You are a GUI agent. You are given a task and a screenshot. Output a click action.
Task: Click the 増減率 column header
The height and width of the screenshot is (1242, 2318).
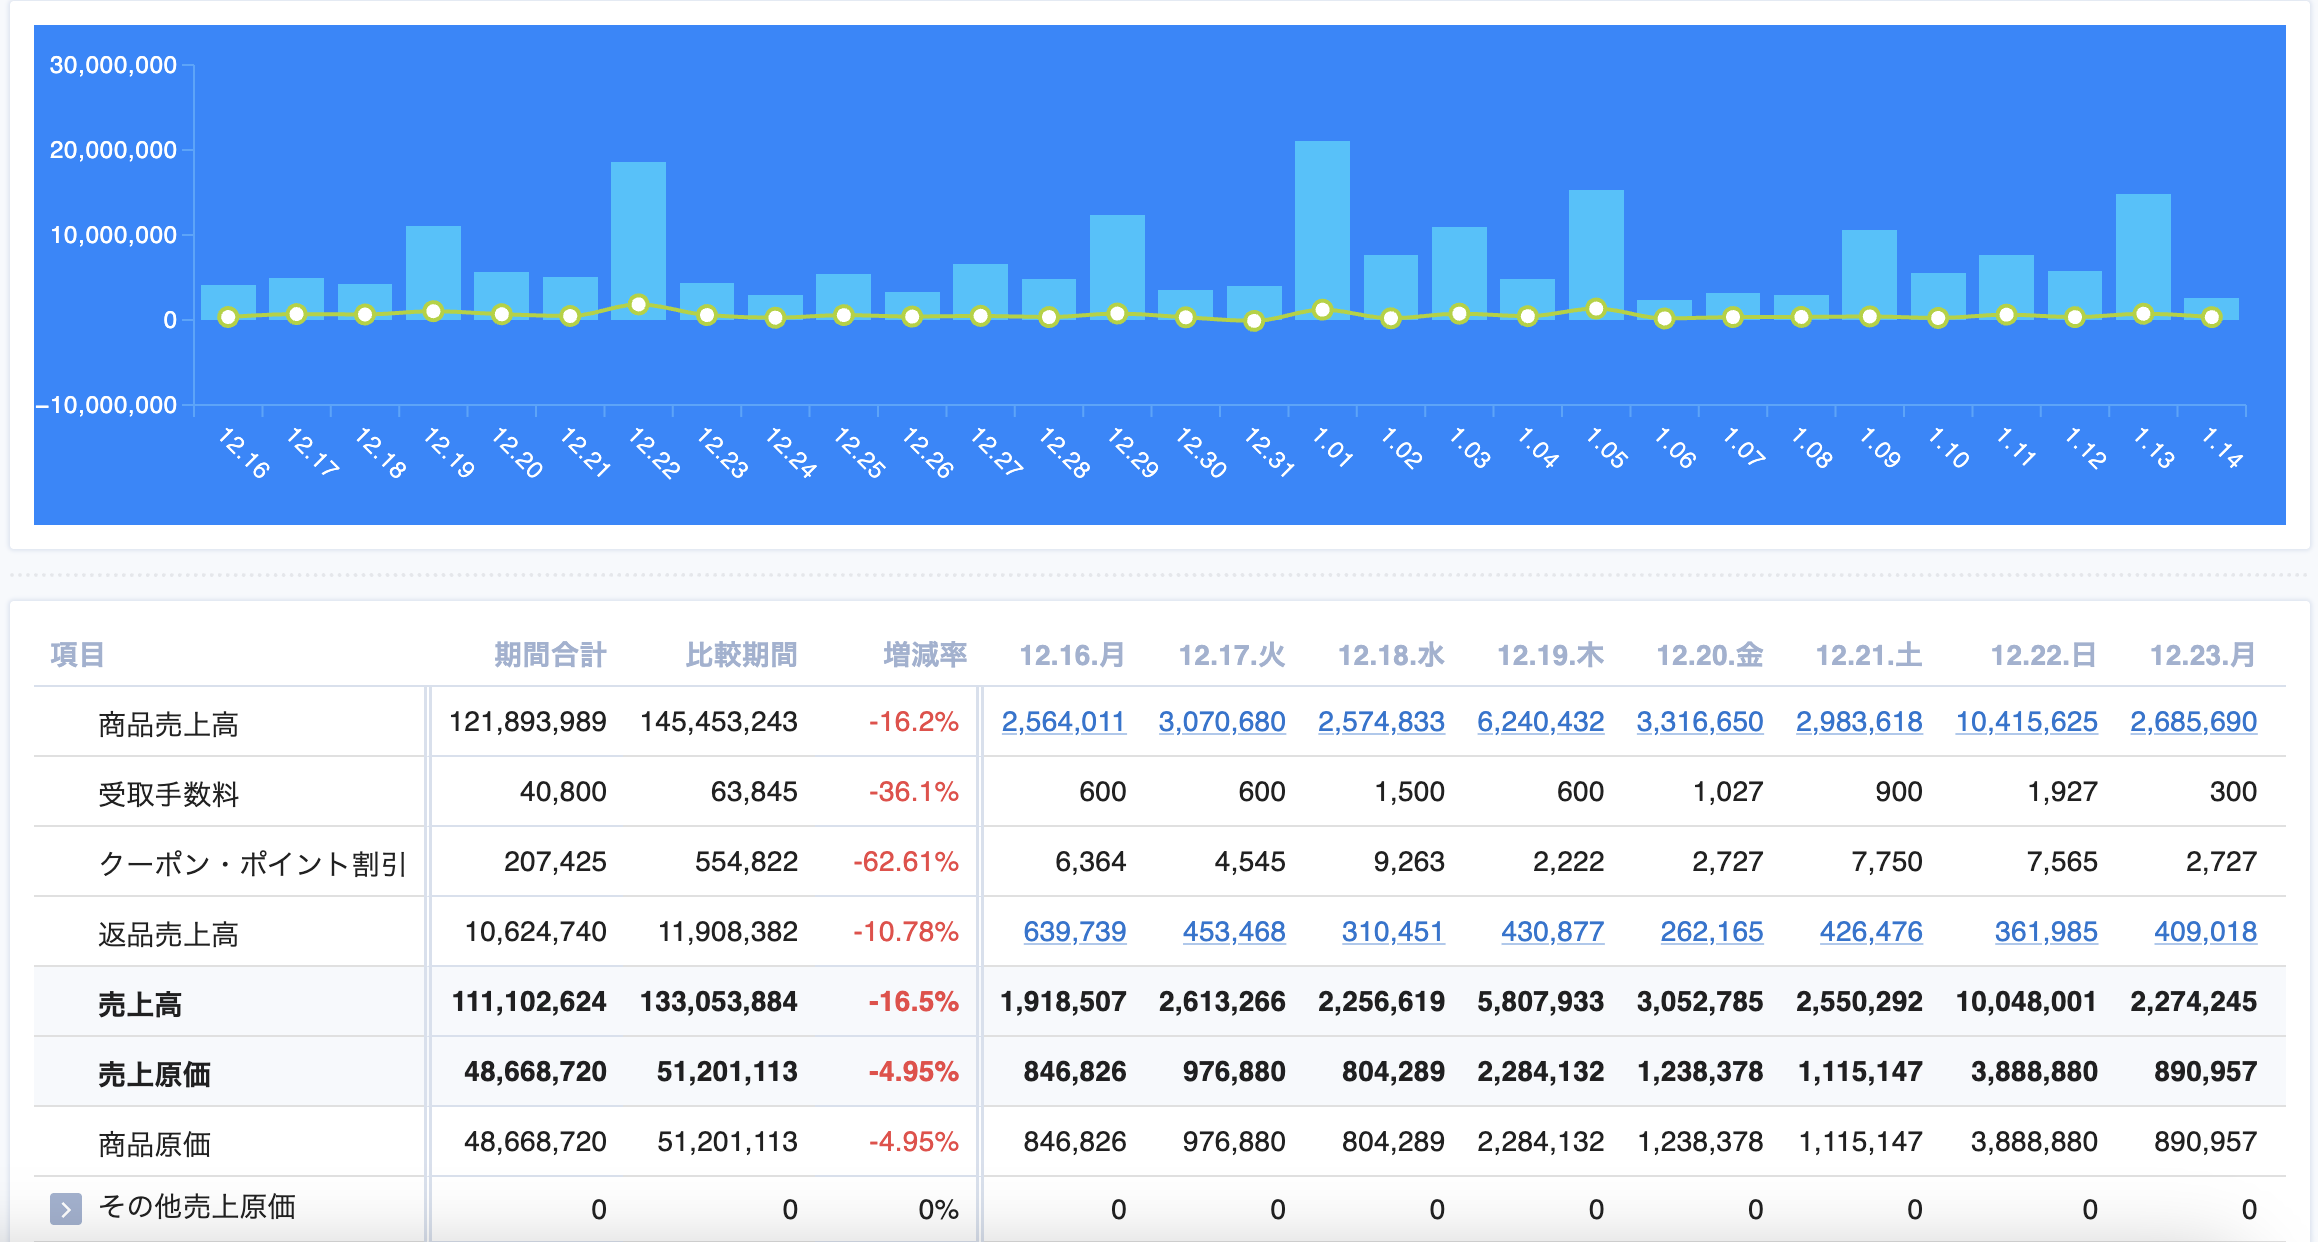(925, 655)
